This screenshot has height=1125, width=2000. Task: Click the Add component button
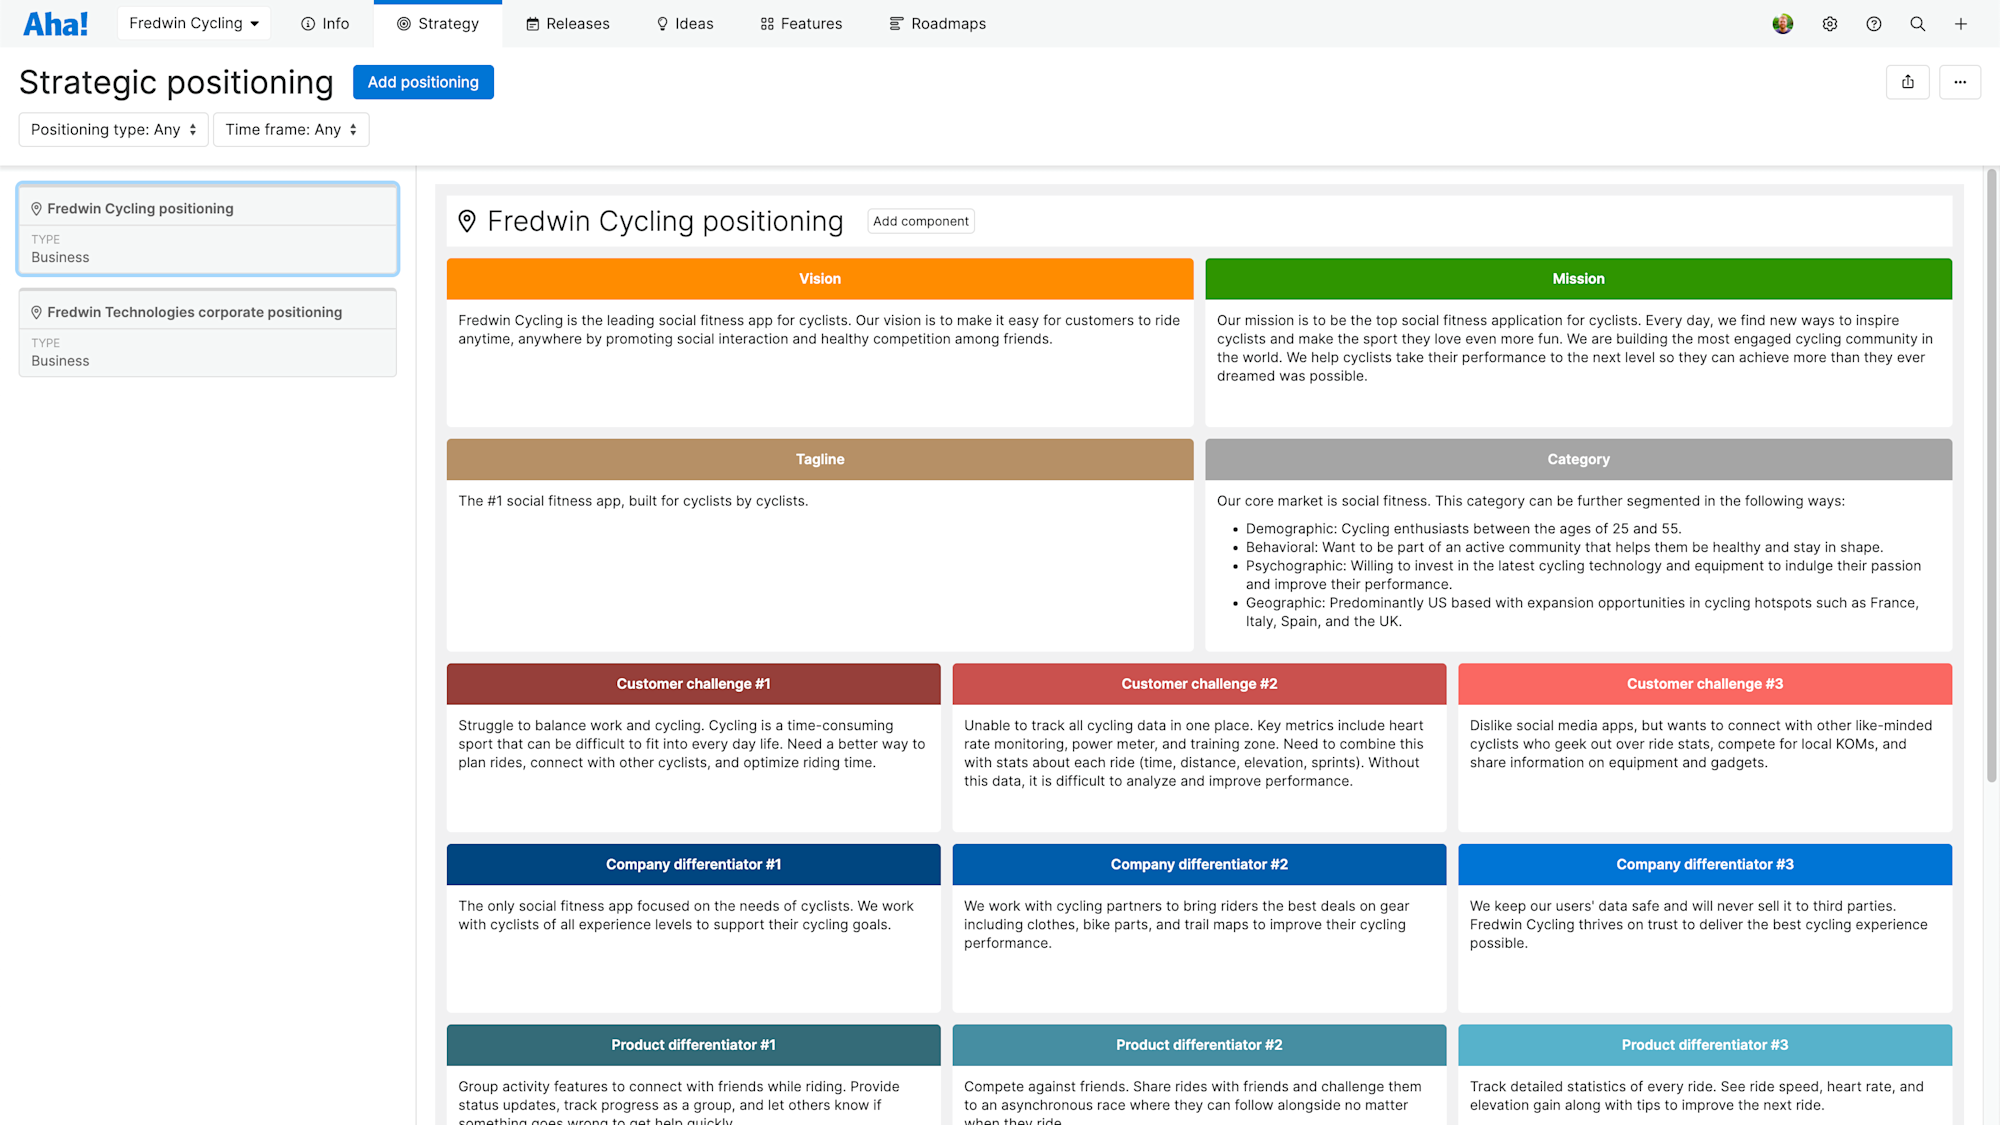click(920, 220)
